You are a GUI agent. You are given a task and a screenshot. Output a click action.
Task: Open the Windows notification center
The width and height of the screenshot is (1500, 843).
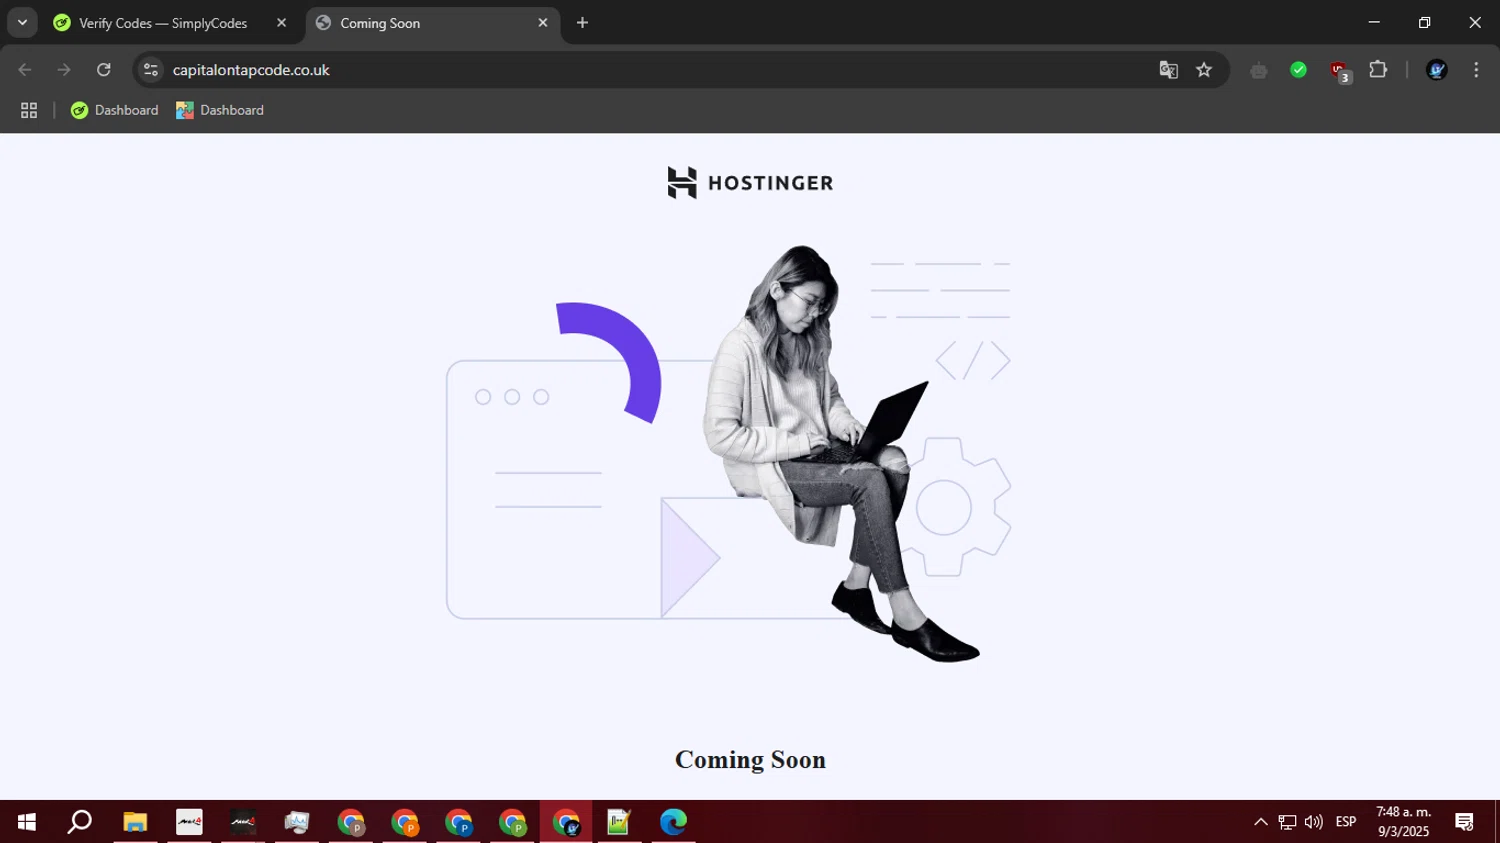pyautogui.click(x=1465, y=822)
